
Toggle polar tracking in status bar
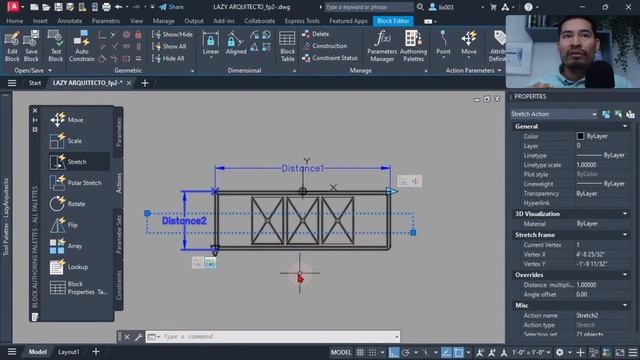click(x=406, y=352)
